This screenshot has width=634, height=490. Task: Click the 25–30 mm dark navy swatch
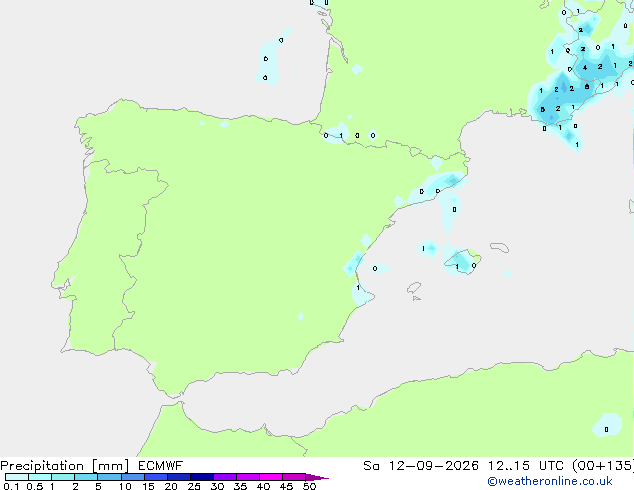click(x=201, y=477)
